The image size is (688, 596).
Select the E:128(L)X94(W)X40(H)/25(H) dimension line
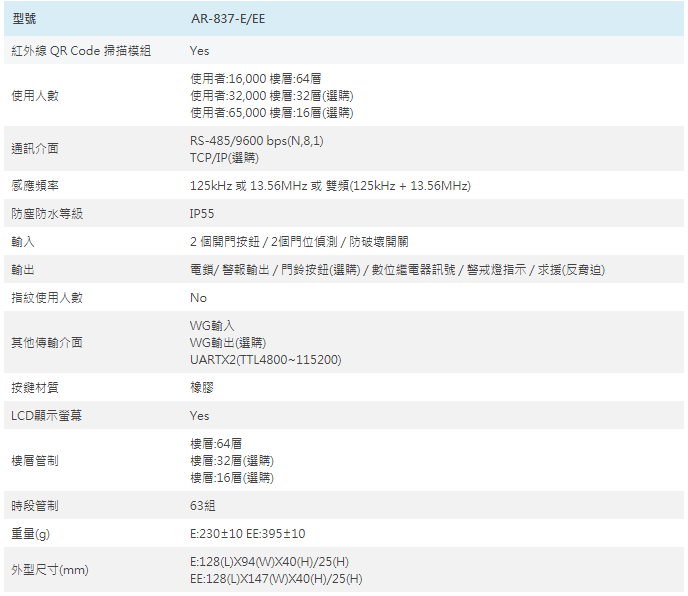pos(269,562)
